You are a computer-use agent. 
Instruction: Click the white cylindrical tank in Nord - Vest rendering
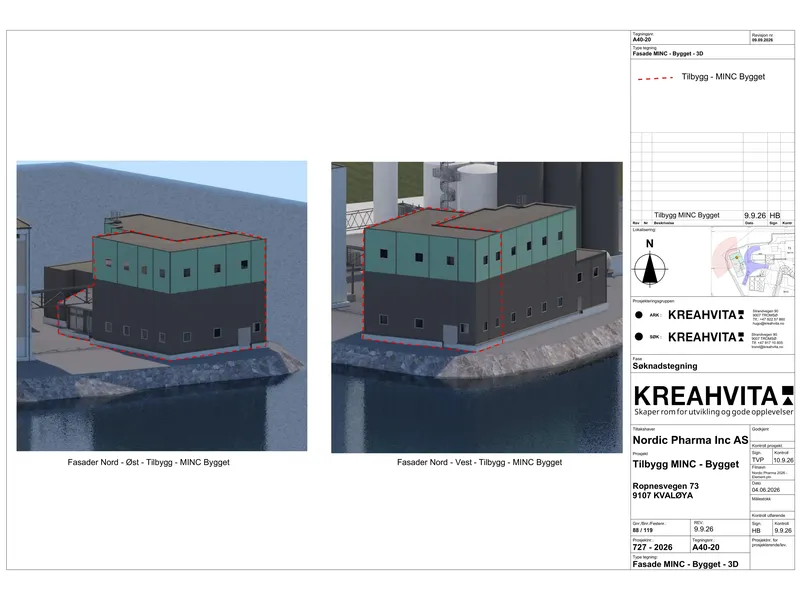click(476, 185)
